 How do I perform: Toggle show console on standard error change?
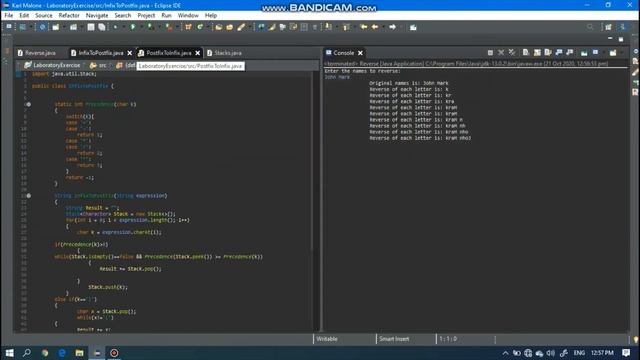570,53
